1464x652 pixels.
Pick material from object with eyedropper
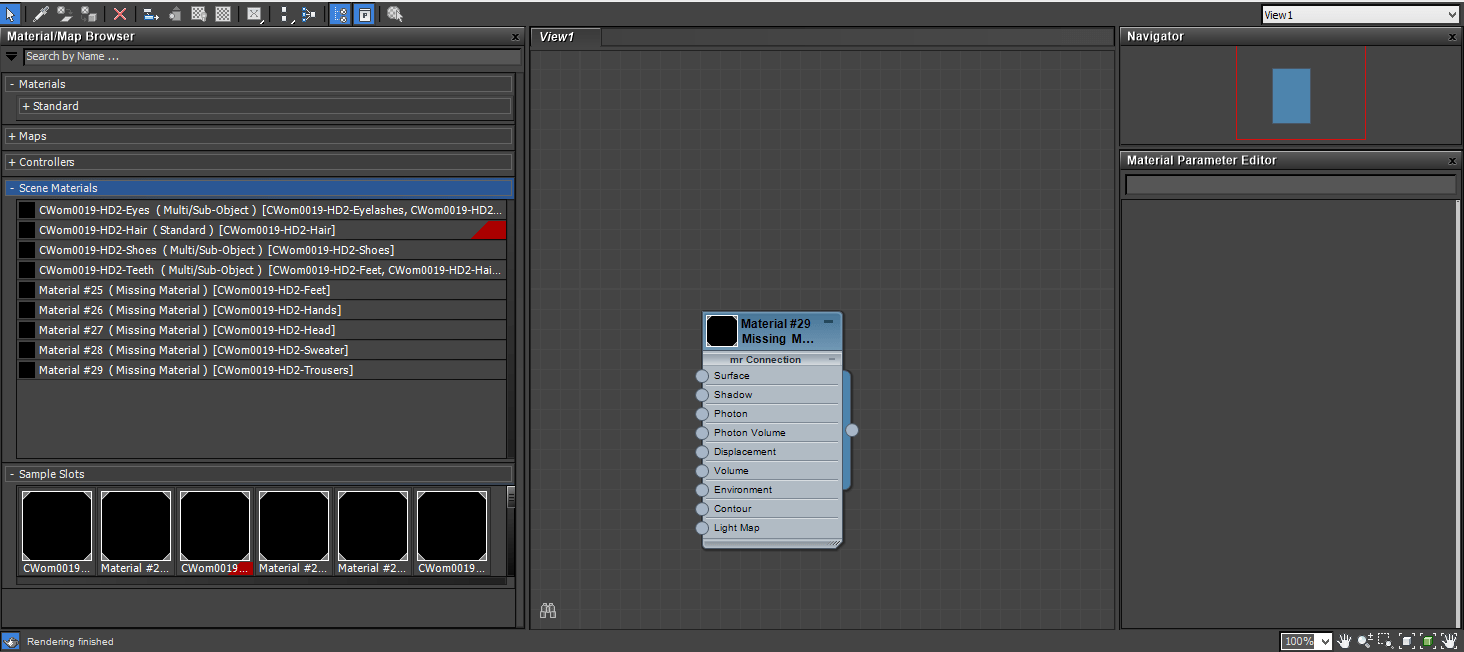[x=39, y=14]
